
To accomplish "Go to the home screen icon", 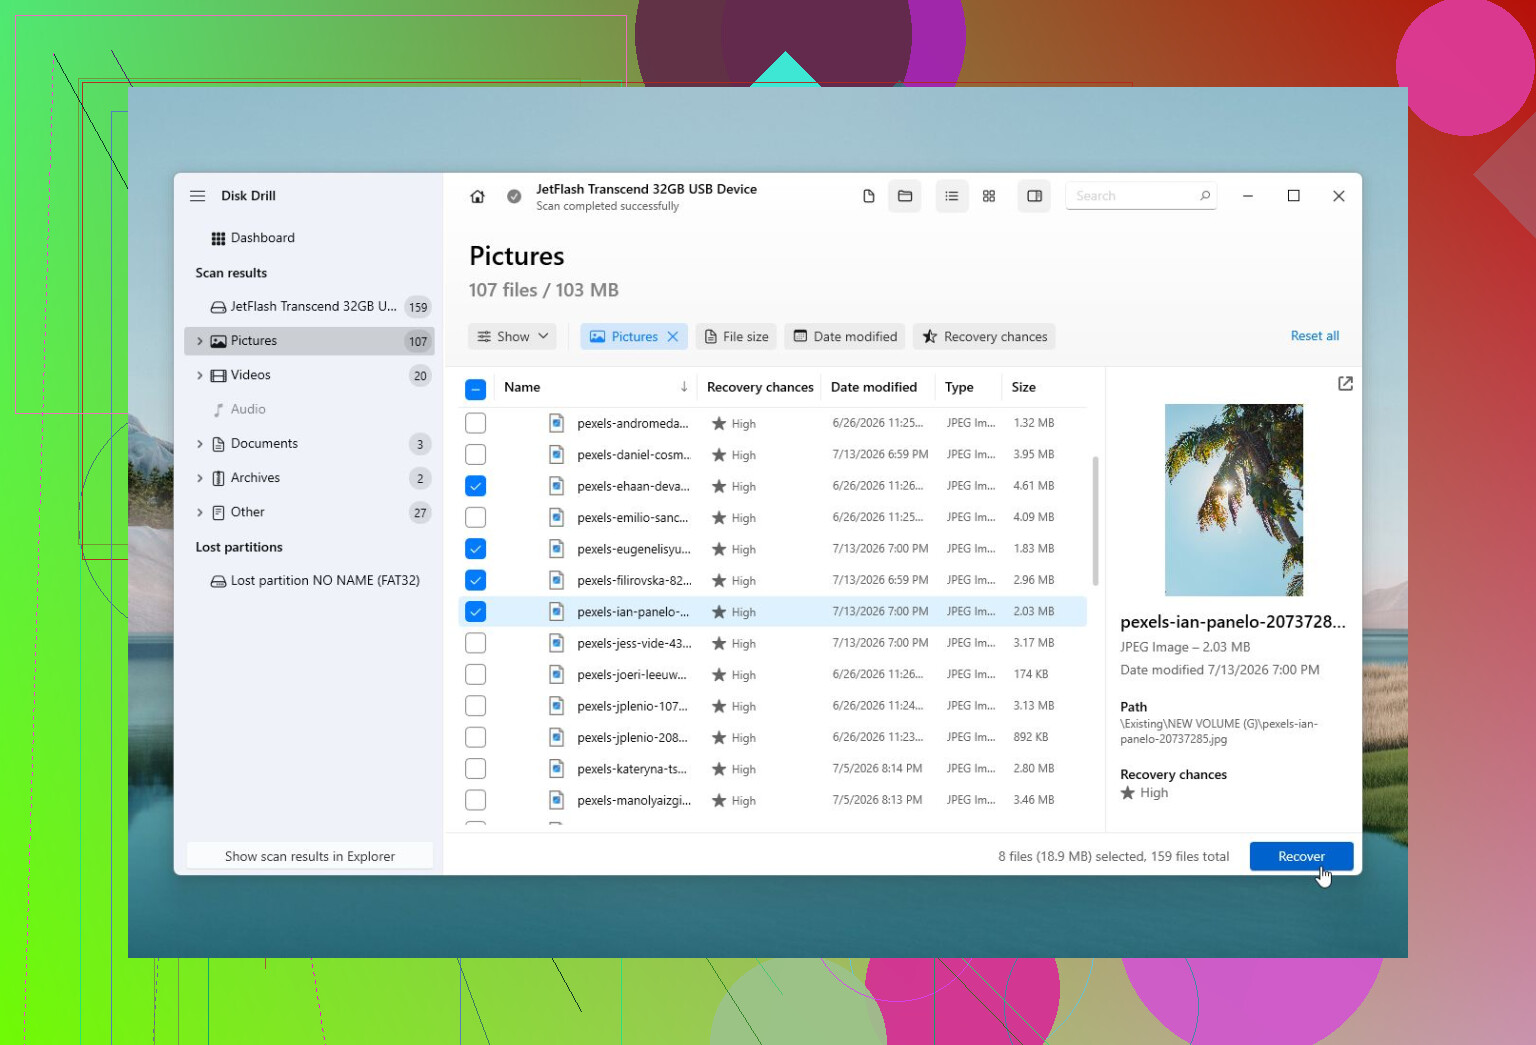I will pos(477,197).
